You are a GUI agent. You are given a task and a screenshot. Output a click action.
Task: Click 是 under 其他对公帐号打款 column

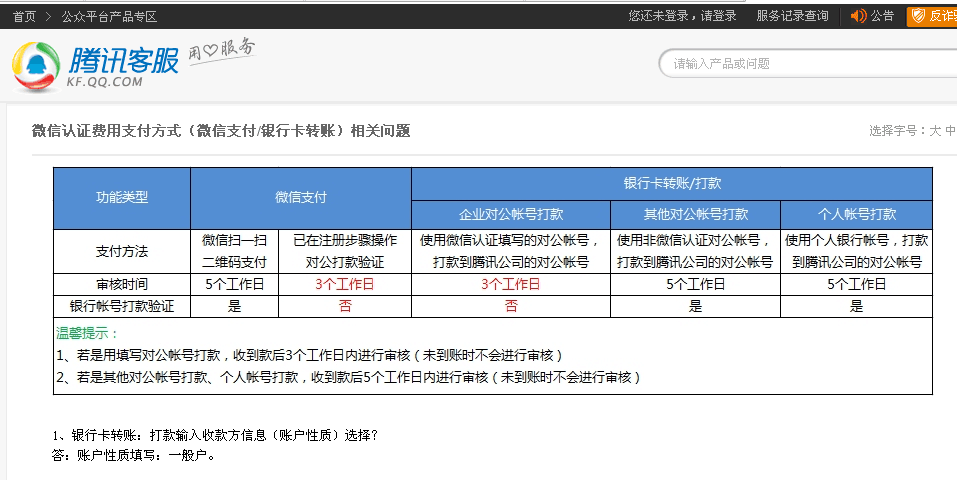click(x=696, y=307)
